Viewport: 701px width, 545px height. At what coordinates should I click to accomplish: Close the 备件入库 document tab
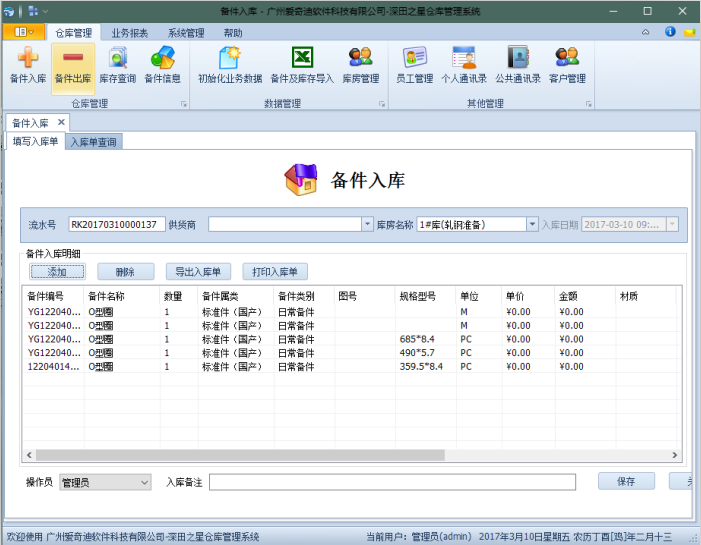[x=61, y=122]
